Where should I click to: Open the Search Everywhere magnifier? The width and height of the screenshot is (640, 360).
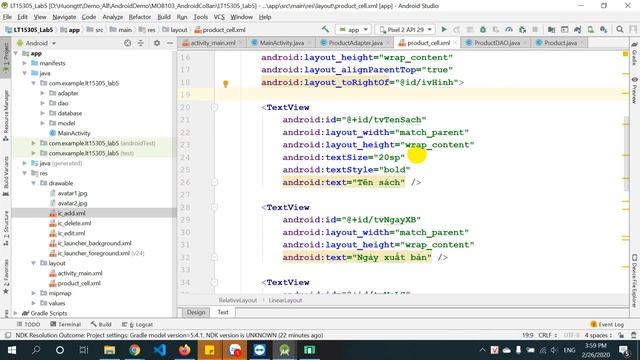tap(620, 29)
